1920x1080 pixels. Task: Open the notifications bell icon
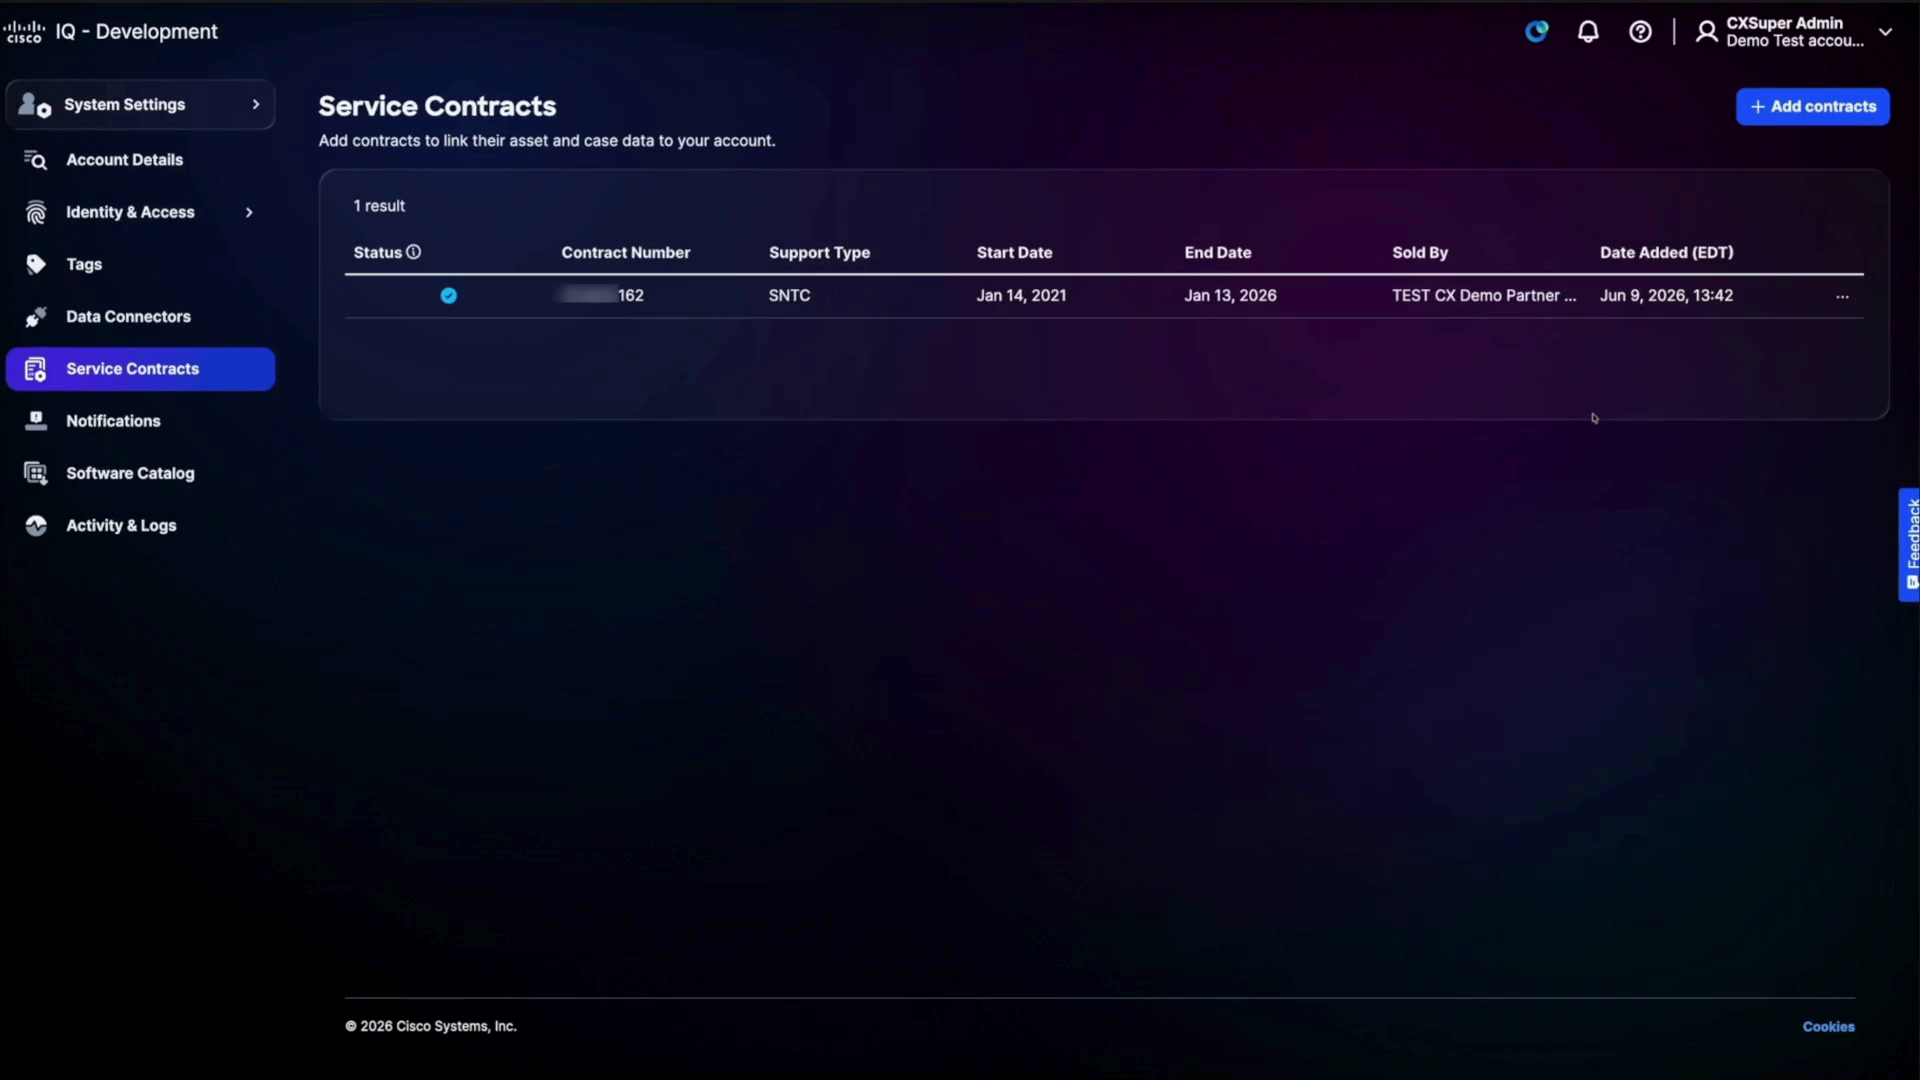tap(1588, 32)
